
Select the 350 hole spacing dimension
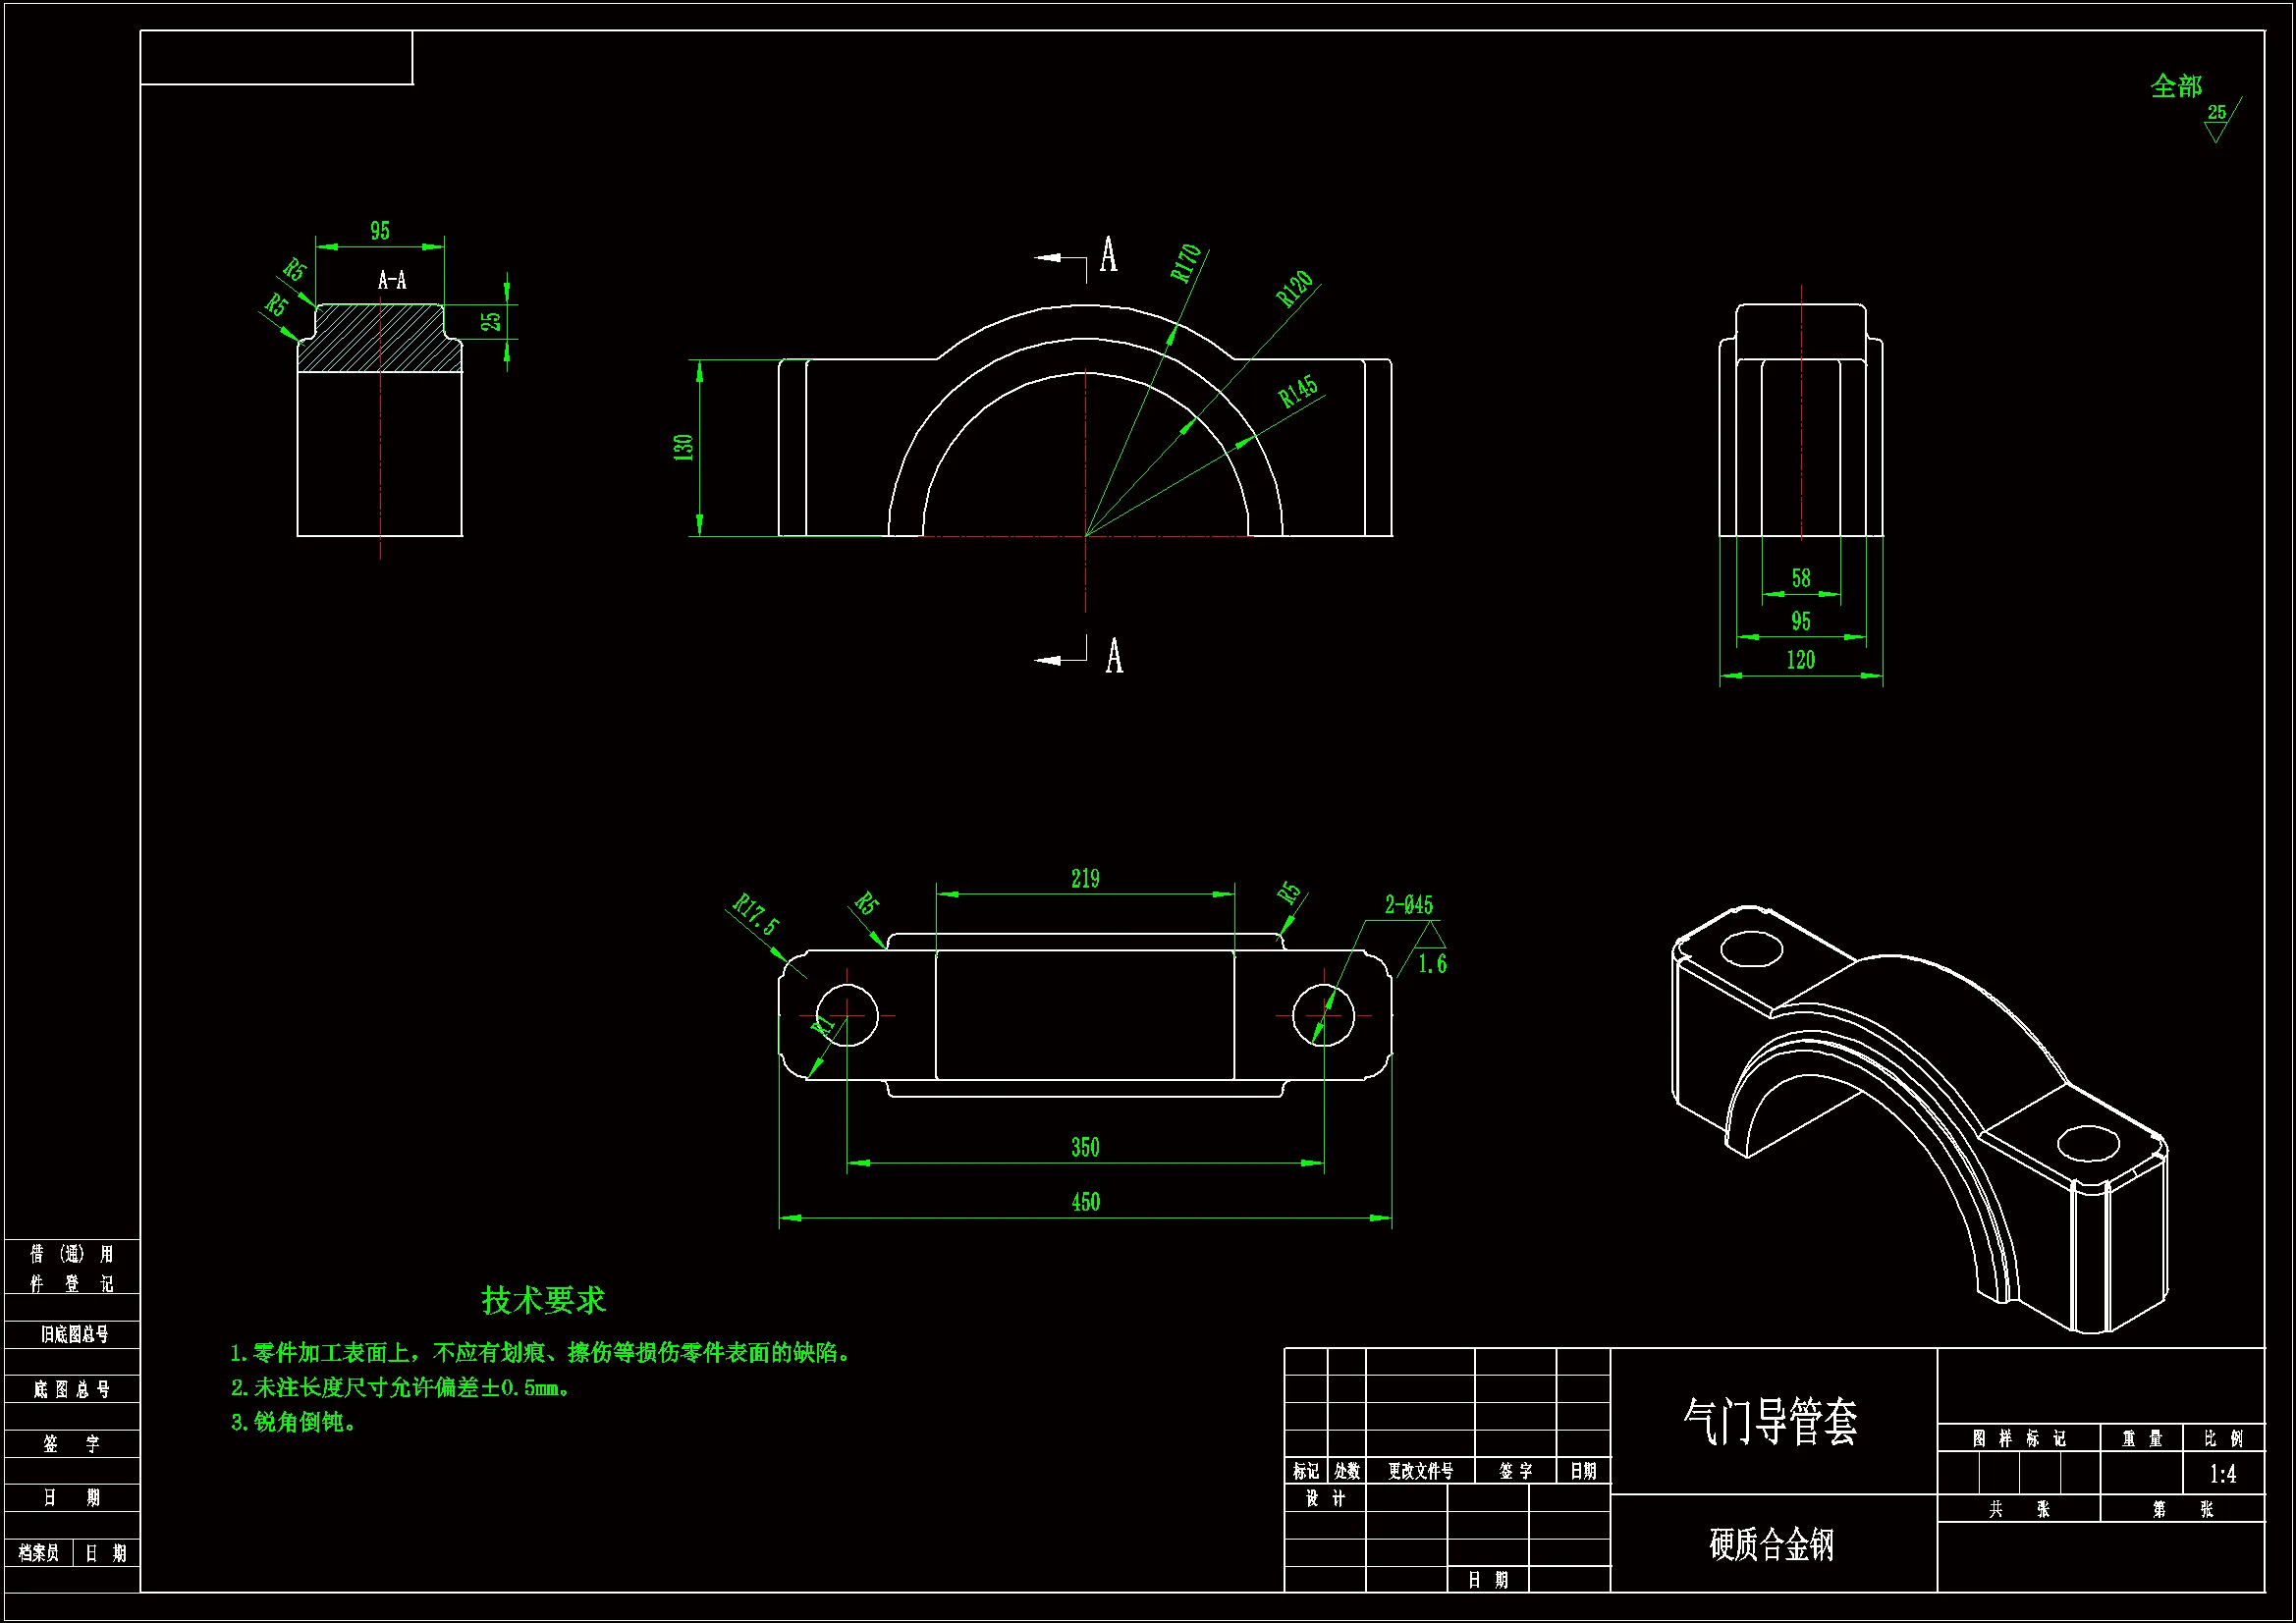(x=1085, y=1147)
